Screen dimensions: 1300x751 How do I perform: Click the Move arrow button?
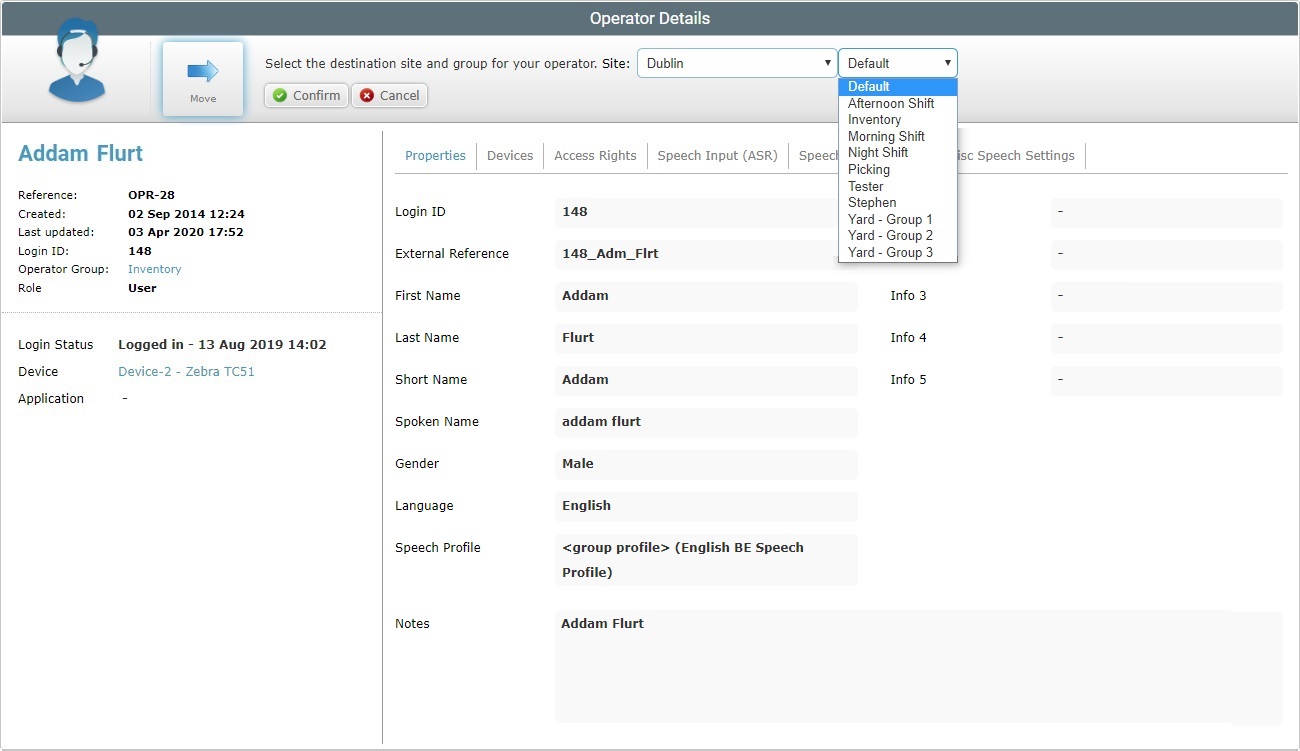[x=203, y=78]
